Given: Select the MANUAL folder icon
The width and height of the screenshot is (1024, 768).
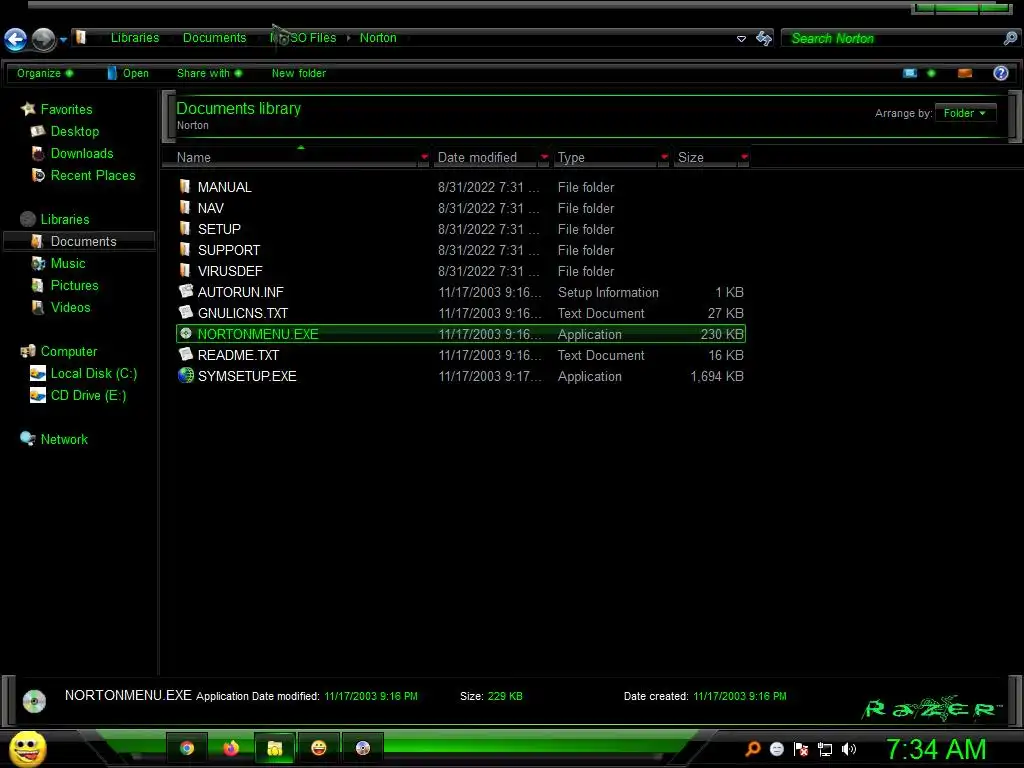Looking at the screenshot, I should (185, 186).
